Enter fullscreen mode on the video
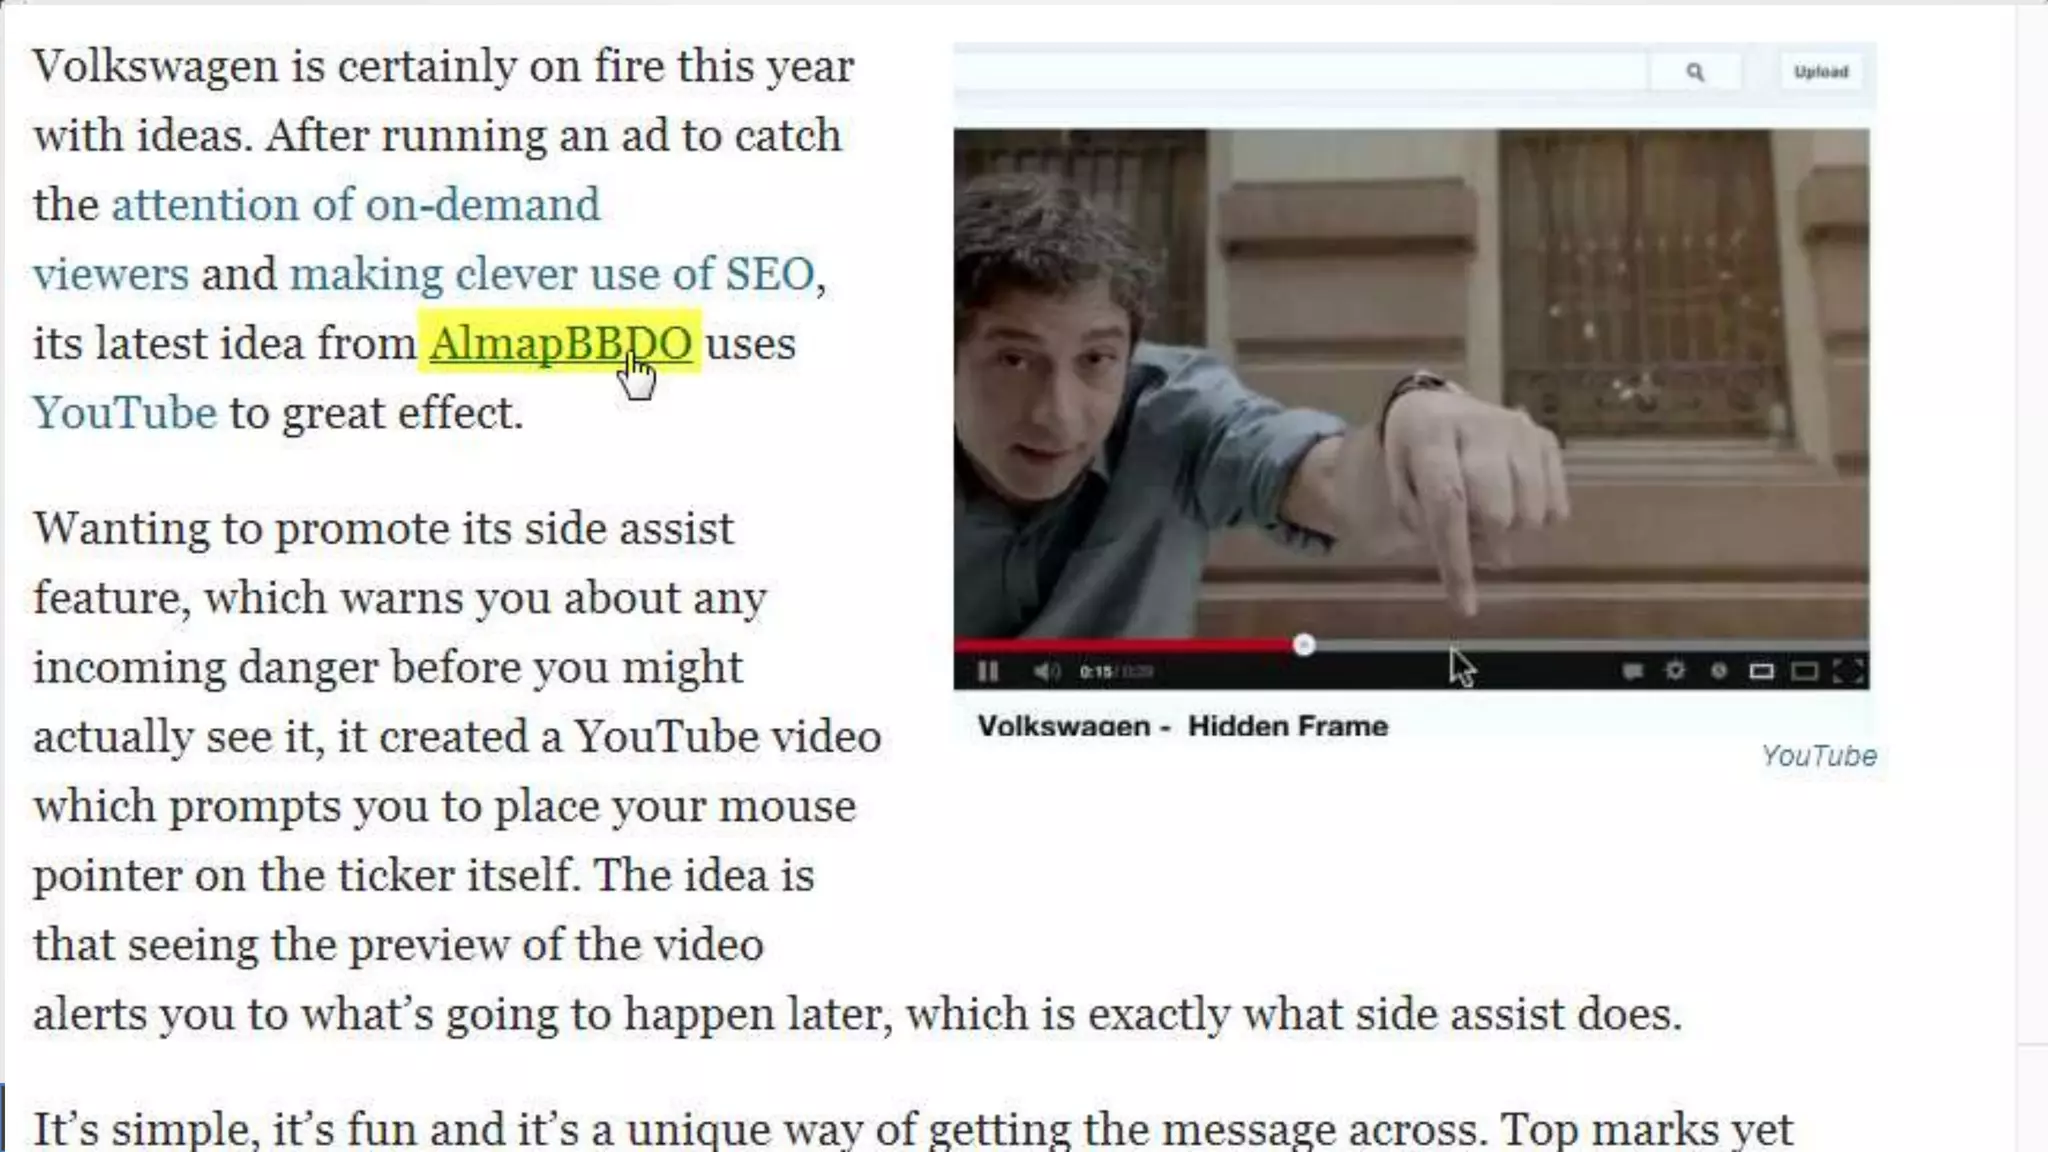This screenshot has height=1152, width=2048. (1848, 670)
